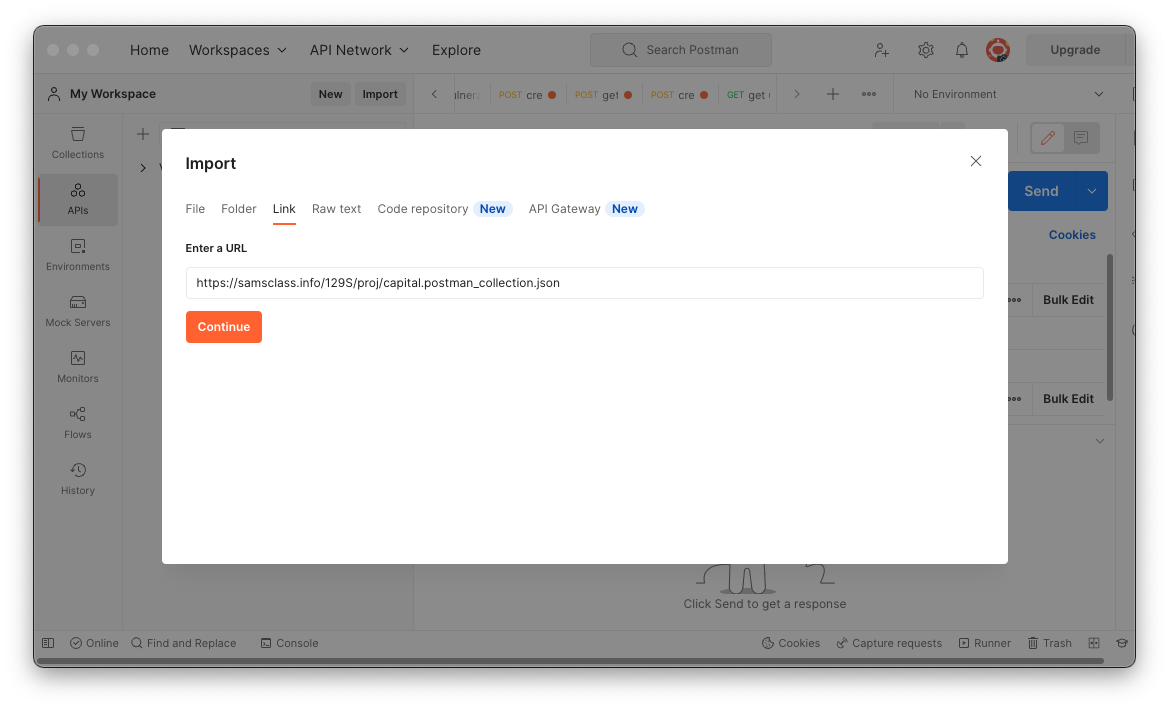The image size is (1169, 709).
Task: Open the Trash
Action: point(1049,643)
